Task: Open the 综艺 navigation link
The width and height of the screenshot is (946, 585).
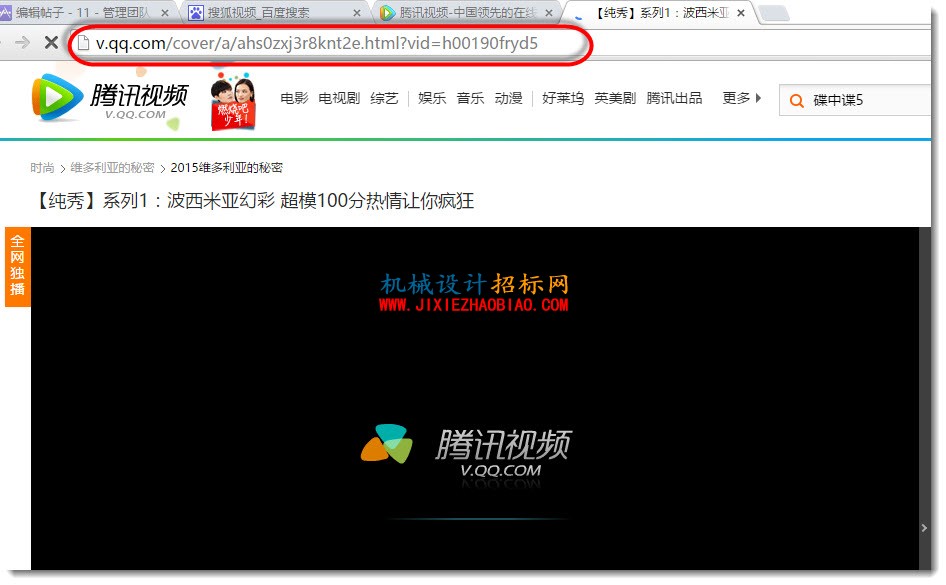Action: click(x=384, y=98)
